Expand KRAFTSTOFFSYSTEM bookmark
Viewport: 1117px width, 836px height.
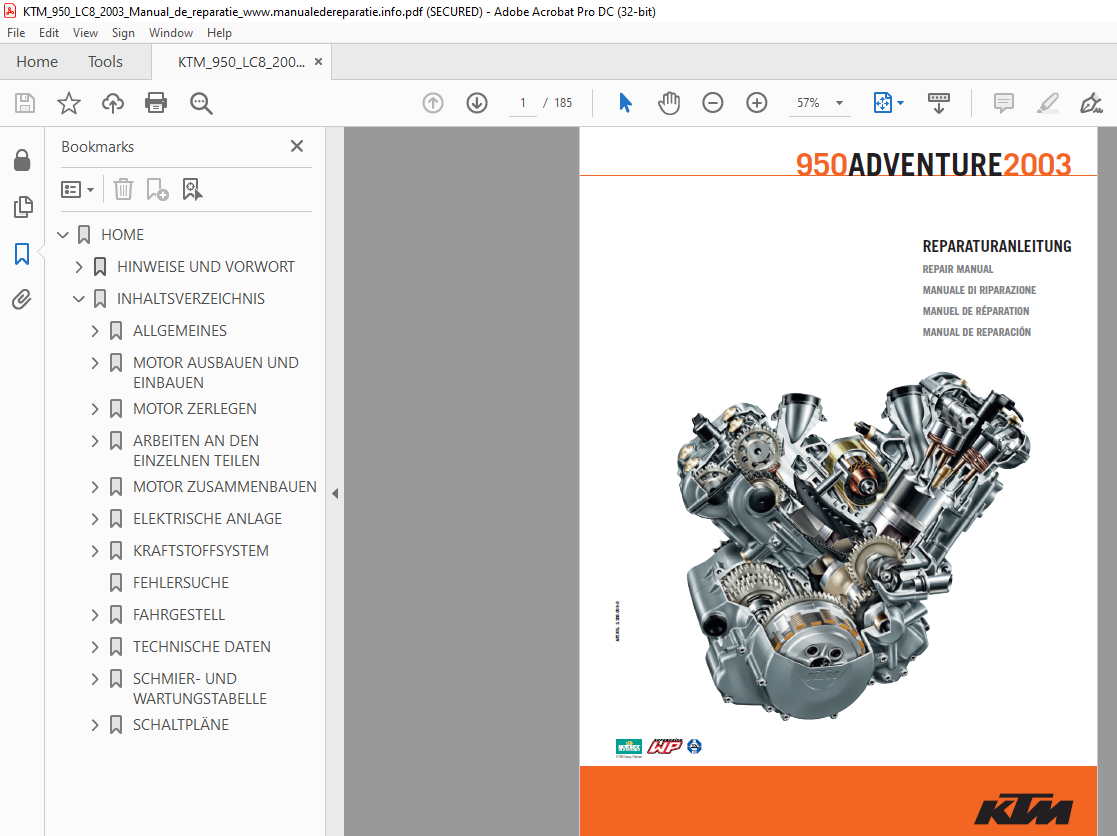(95, 551)
